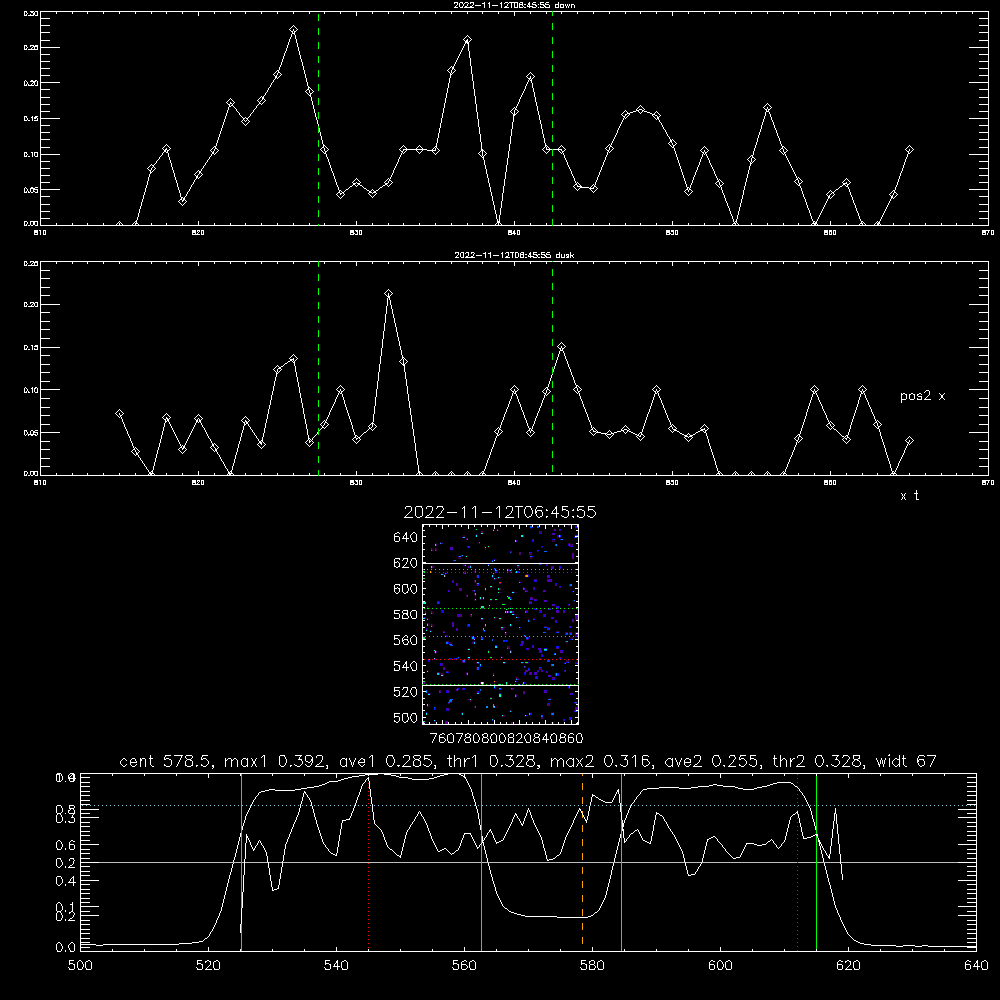
Task: Click the upper white horizontal line in the thumbnail image
Action: [500, 564]
